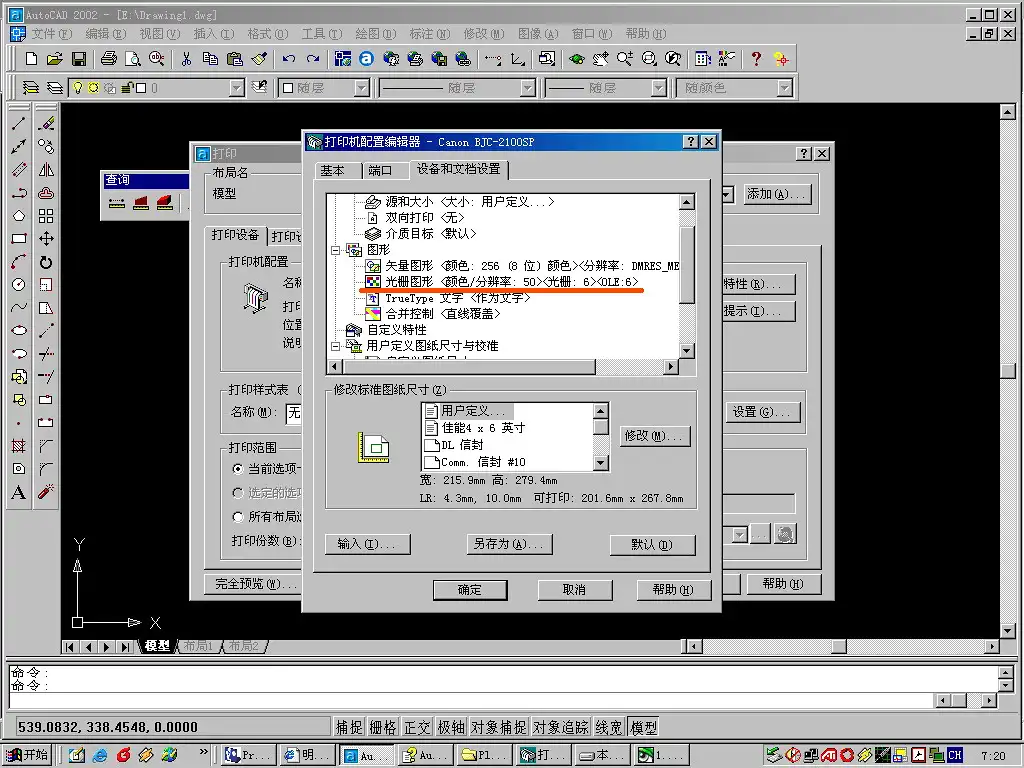Image resolution: width=1024 pixels, height=768 pixels.
Task: Click the Internet Explorer quick launch icon
Action: click(100, 755)
